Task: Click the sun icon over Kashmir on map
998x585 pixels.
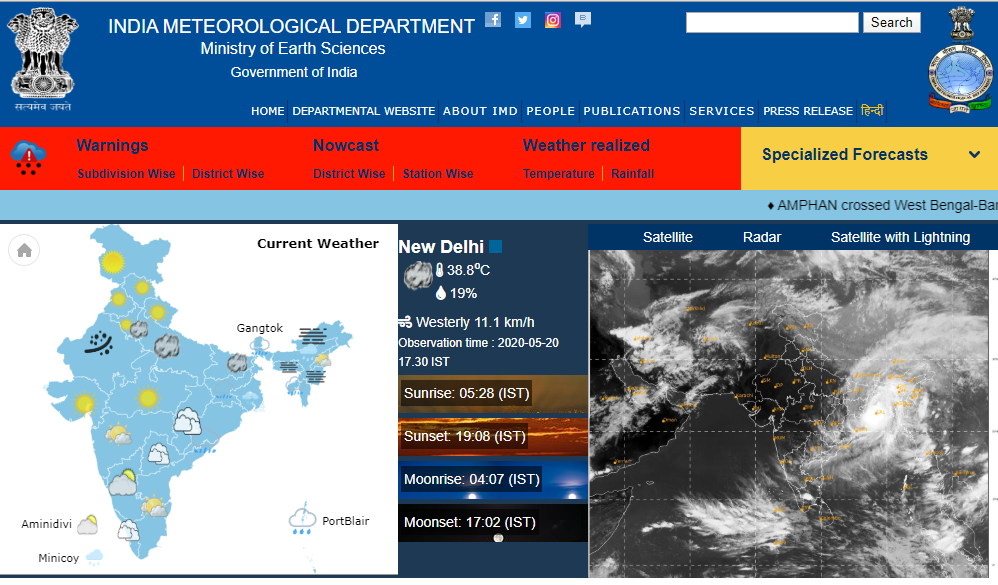Action: click(113, 262)
